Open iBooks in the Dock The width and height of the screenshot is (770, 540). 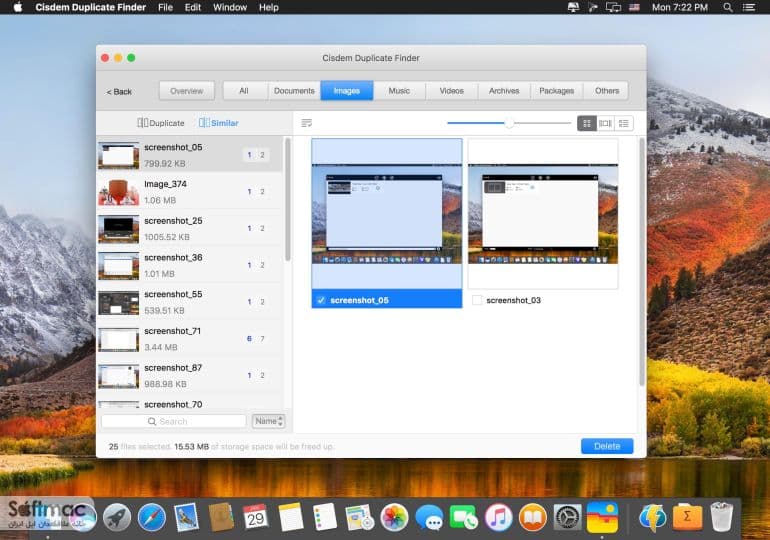pyautogui.click(x=533, y=517)
